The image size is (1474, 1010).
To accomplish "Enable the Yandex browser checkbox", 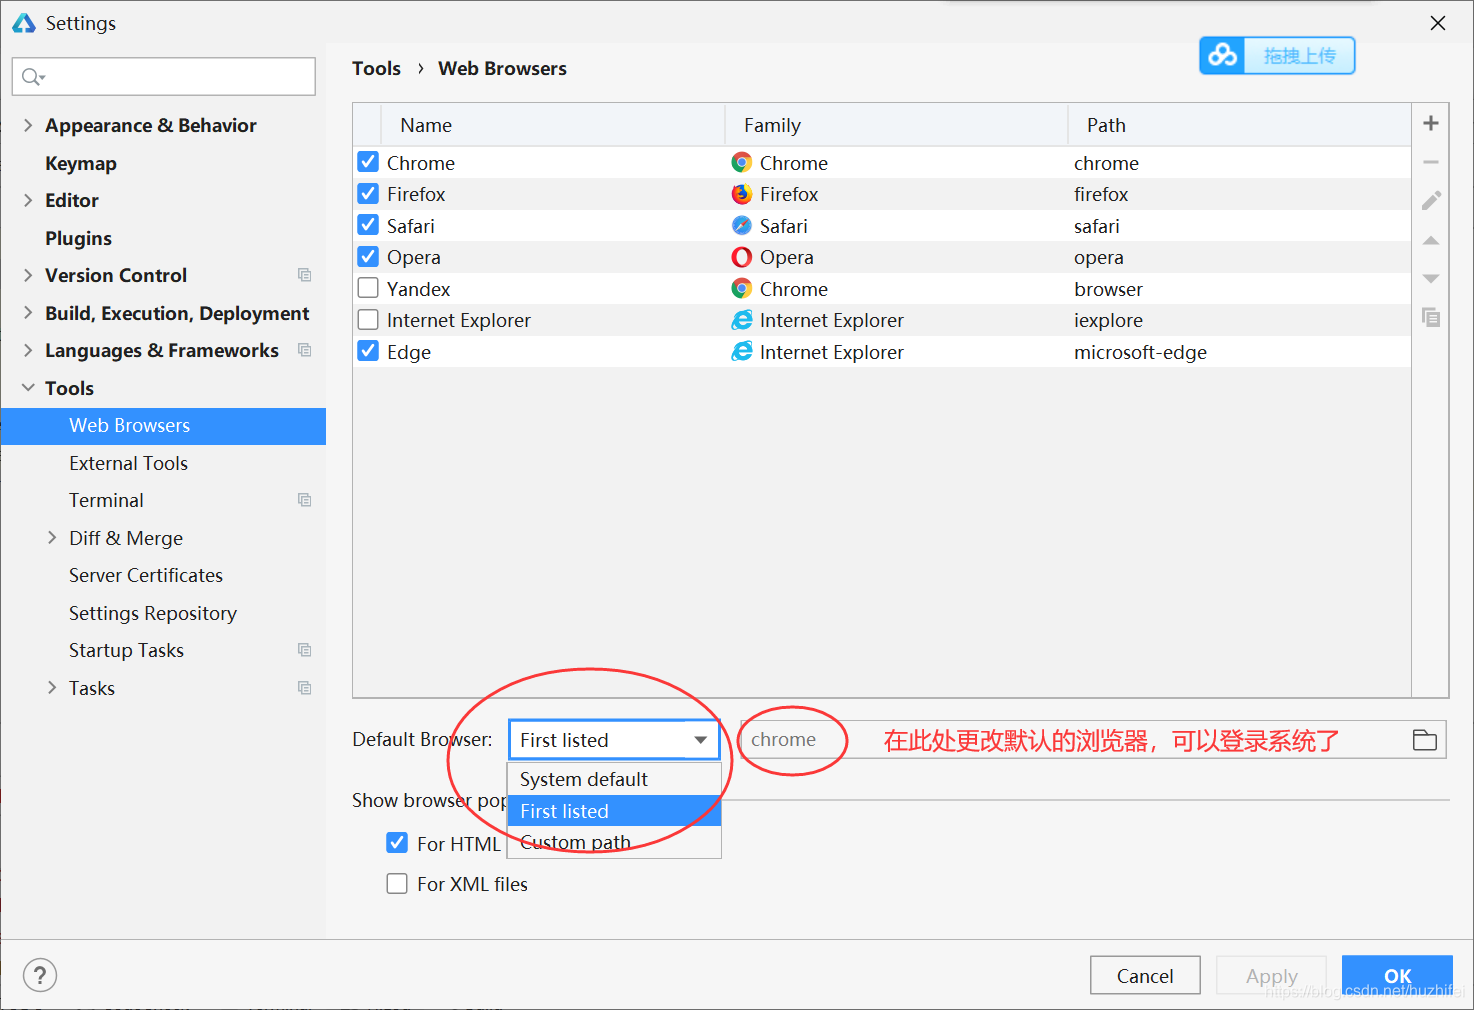I will 368,288.
